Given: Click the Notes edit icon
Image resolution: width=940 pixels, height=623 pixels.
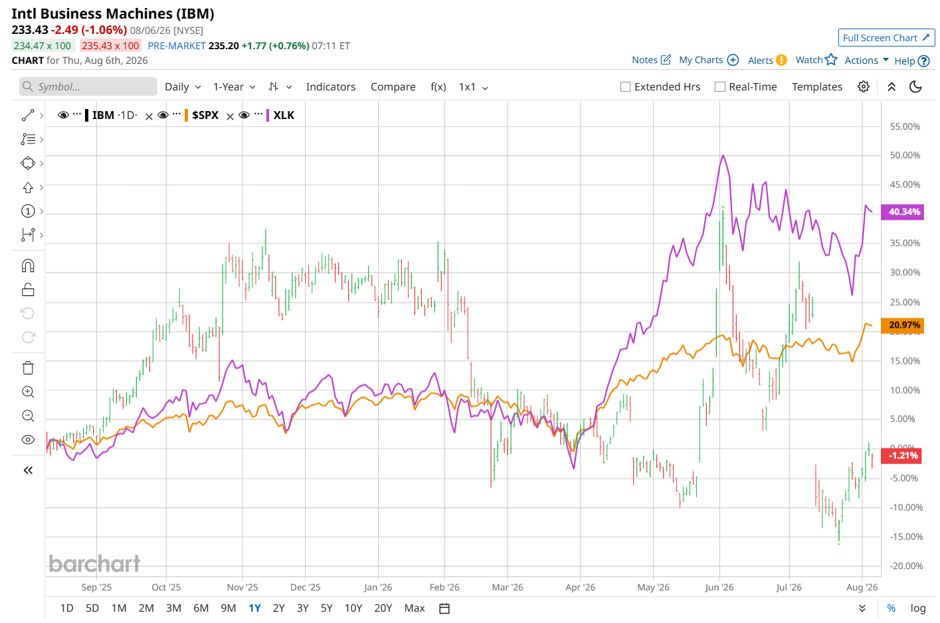Looking at the screenshot, I should pyautogui.click(x=665, y=59).
